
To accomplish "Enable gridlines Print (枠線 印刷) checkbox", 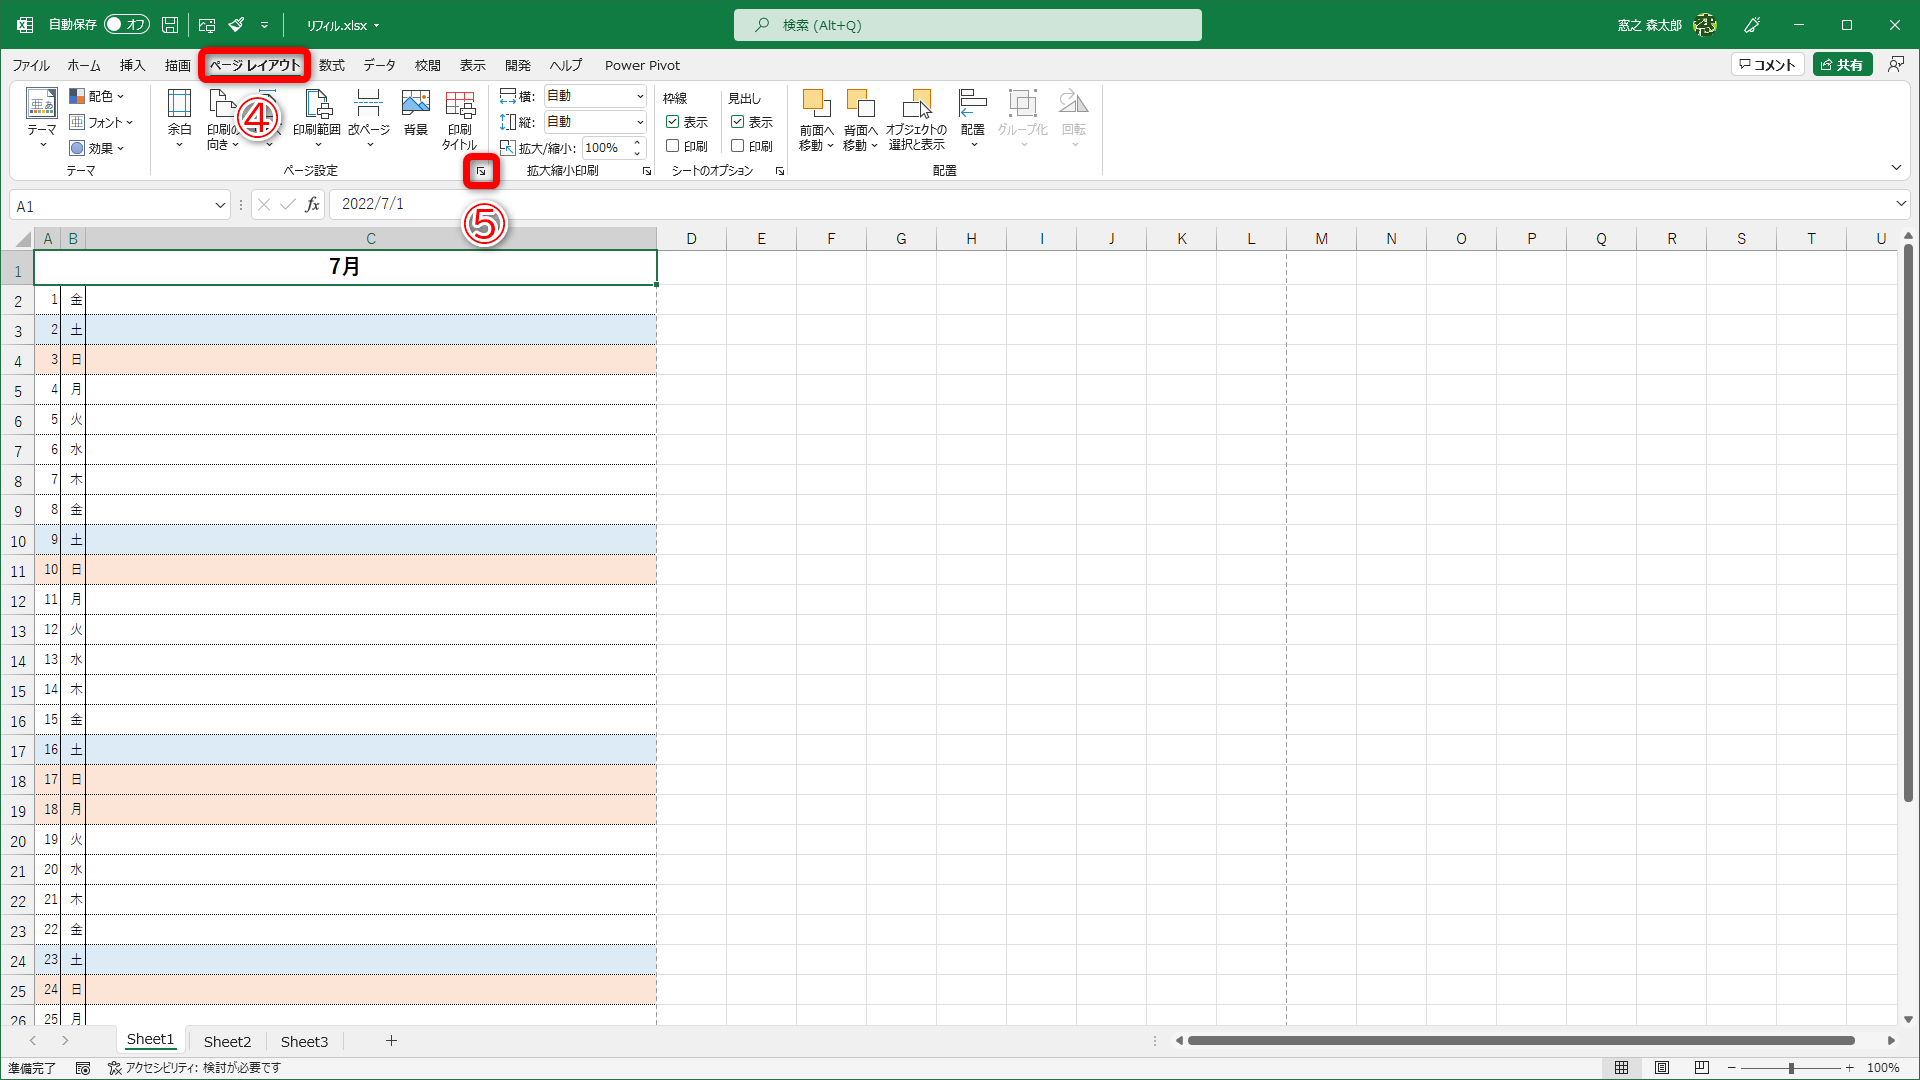I will 673,146.
